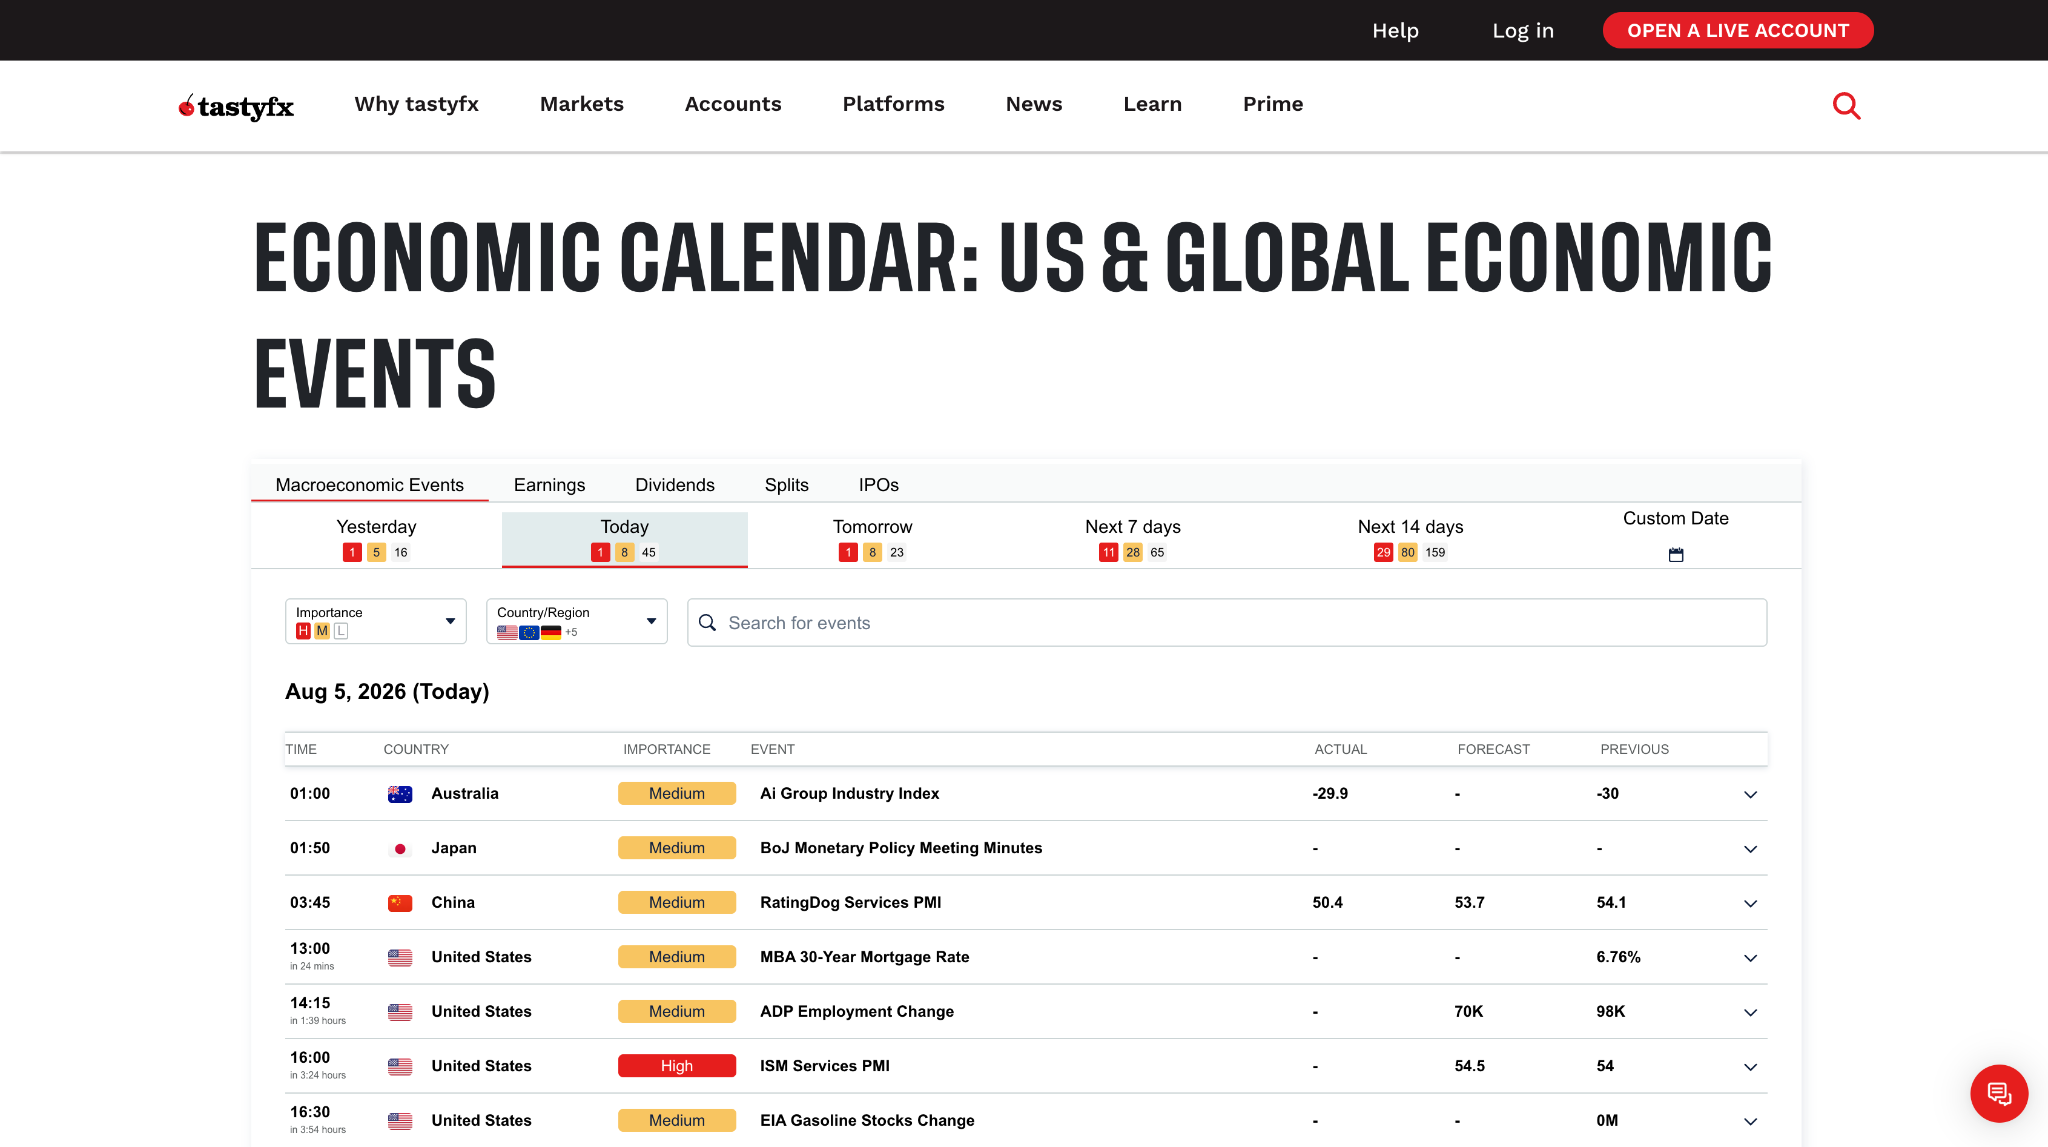Click the tastyfx logo
This screenshot has width=2048, height=1147.
[236, 106]
